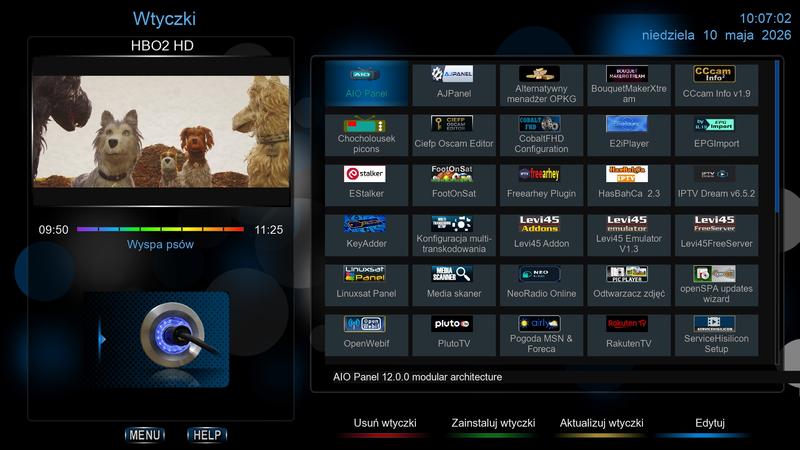Click the rainbow programme progress bar
This screenshot has width=800, height=450.
(160, 229)
